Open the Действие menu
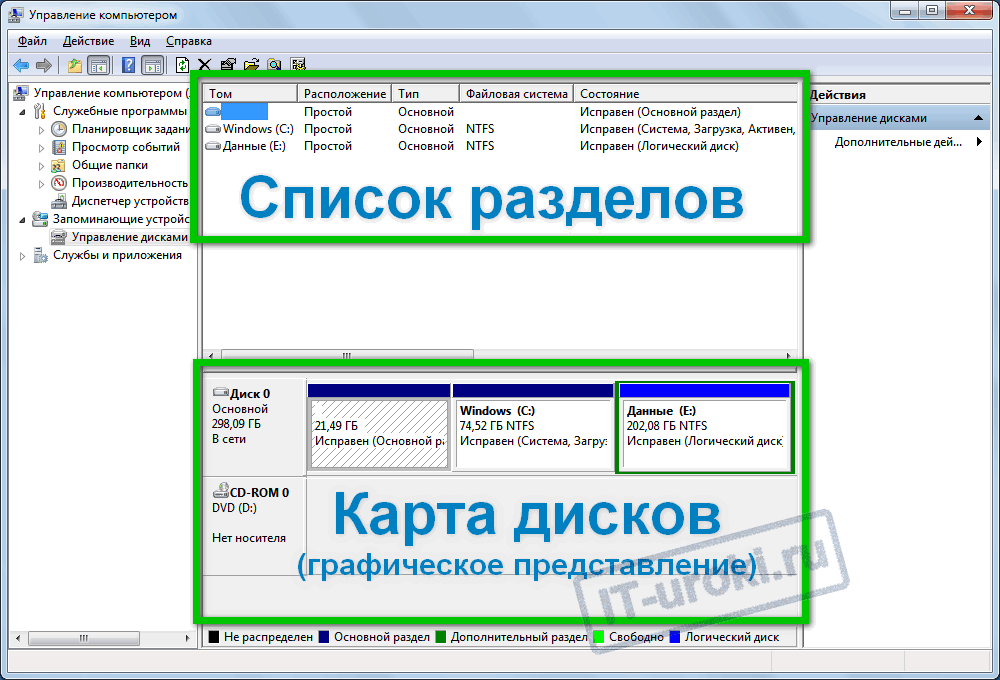Image resolution: width=1000 pixels, height=680 pixels. click(88, 41)
